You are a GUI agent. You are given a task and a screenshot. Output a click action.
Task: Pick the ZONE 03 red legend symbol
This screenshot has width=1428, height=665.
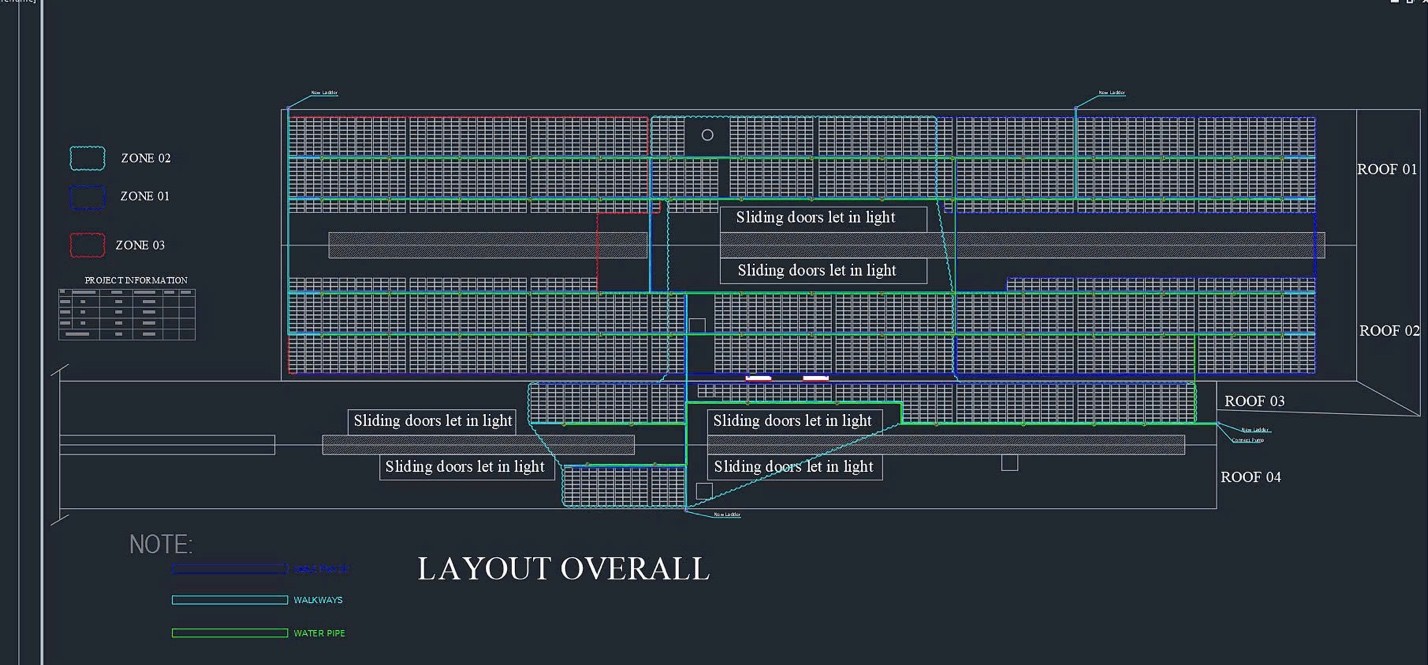coord(87,245)
